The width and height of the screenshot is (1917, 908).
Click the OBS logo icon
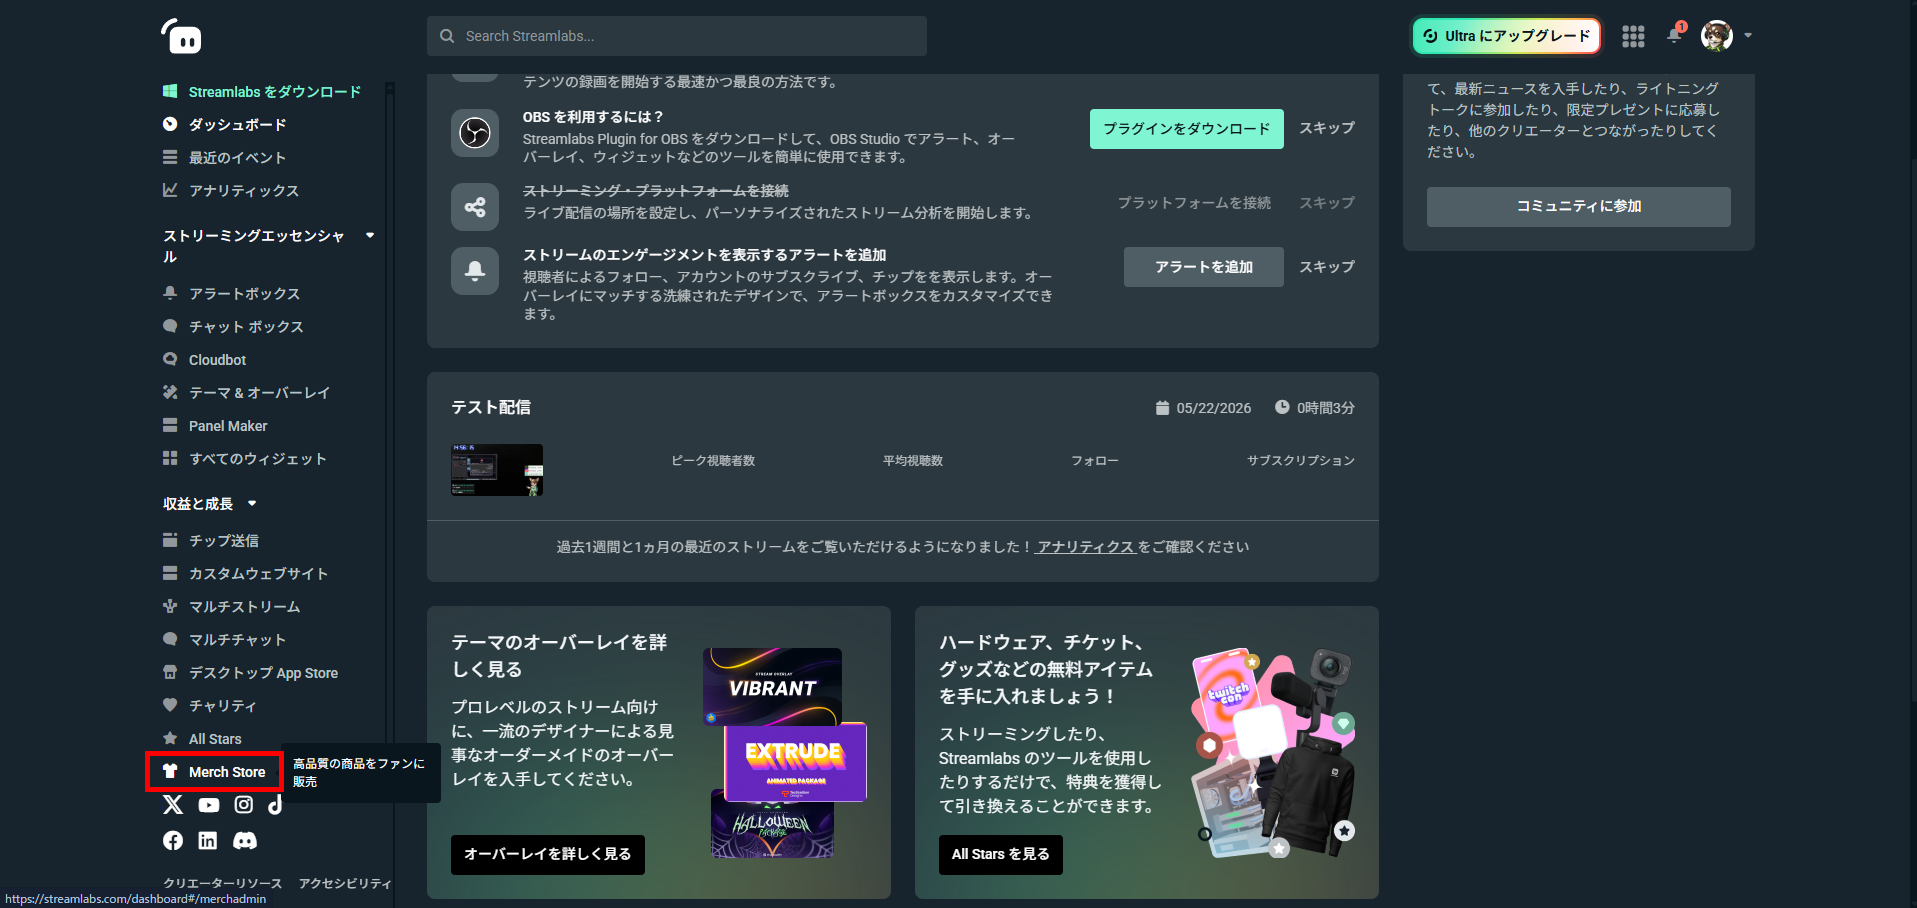(475, 133)
